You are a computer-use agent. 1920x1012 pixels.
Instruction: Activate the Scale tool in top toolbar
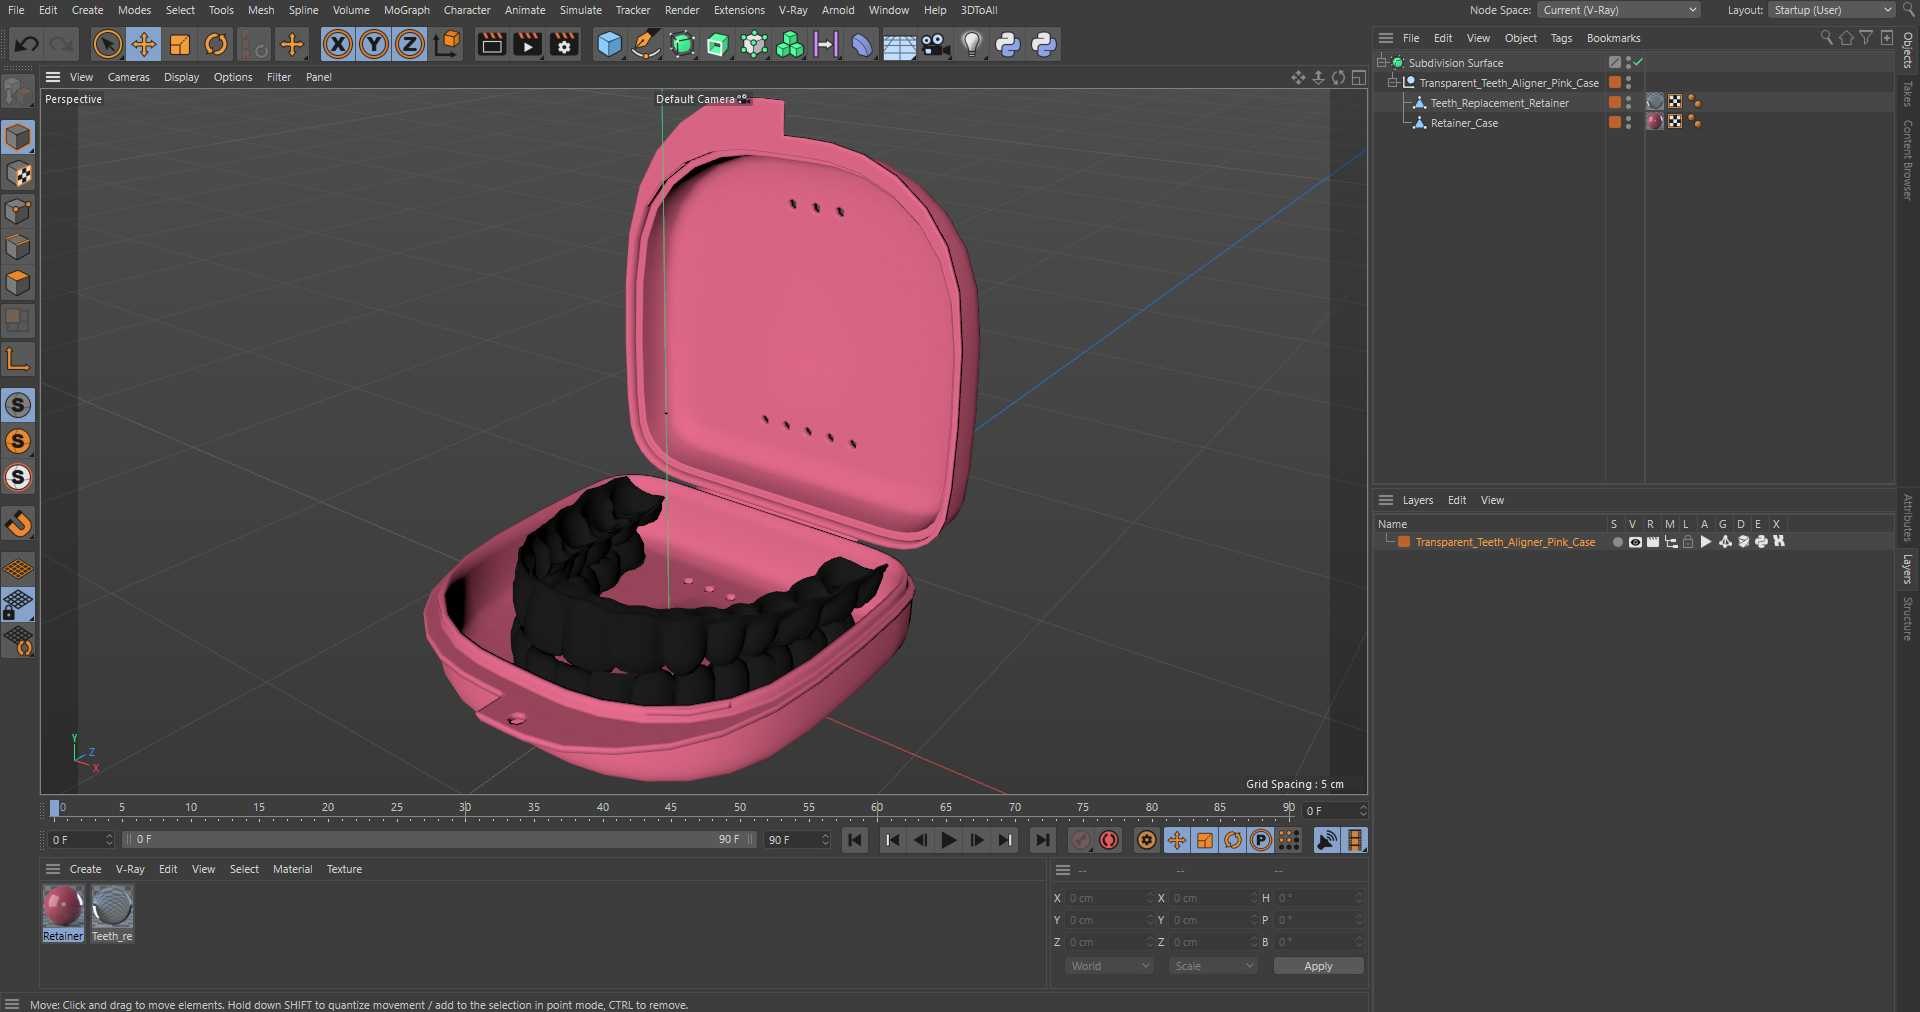tap(180, 44)
